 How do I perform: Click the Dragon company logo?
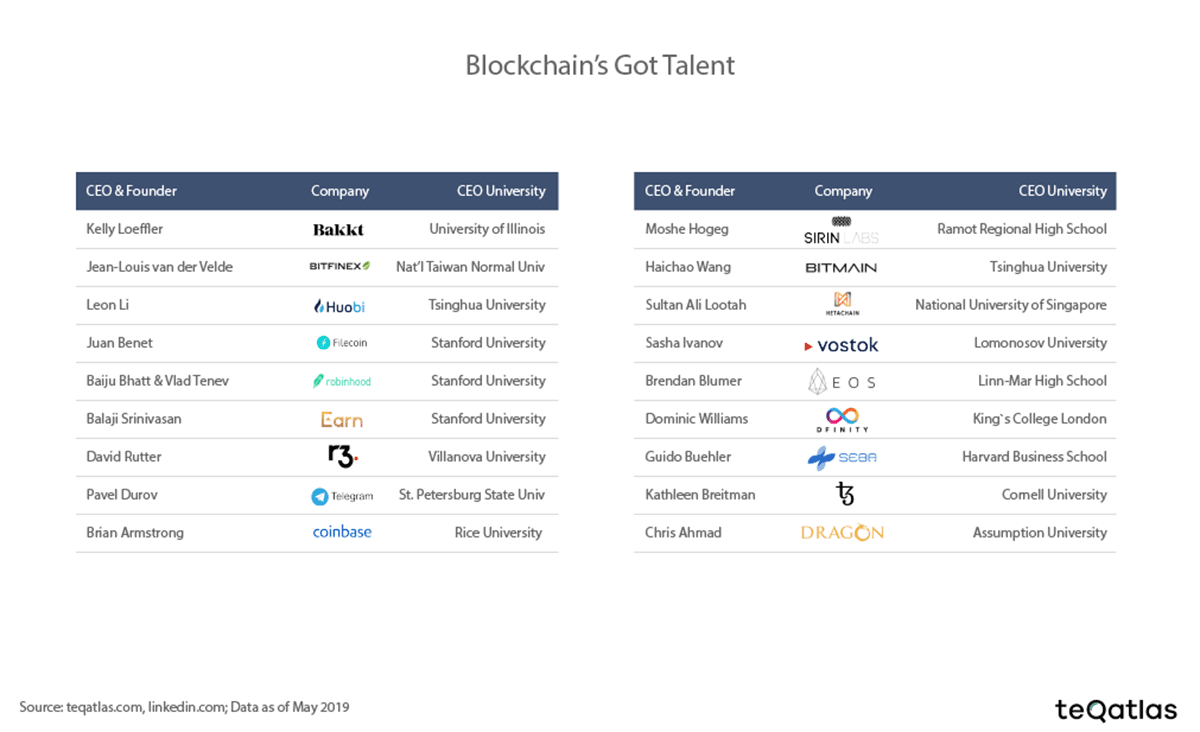(842, 533)
